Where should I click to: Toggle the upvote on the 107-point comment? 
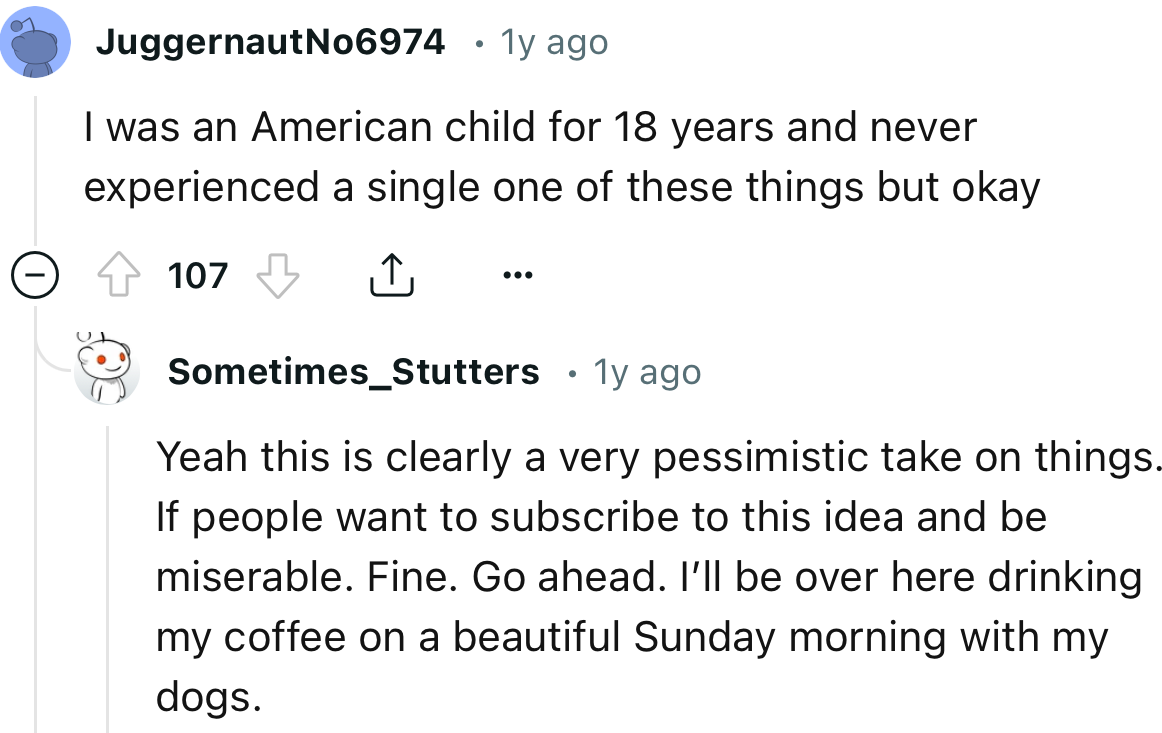pos(120,275)
